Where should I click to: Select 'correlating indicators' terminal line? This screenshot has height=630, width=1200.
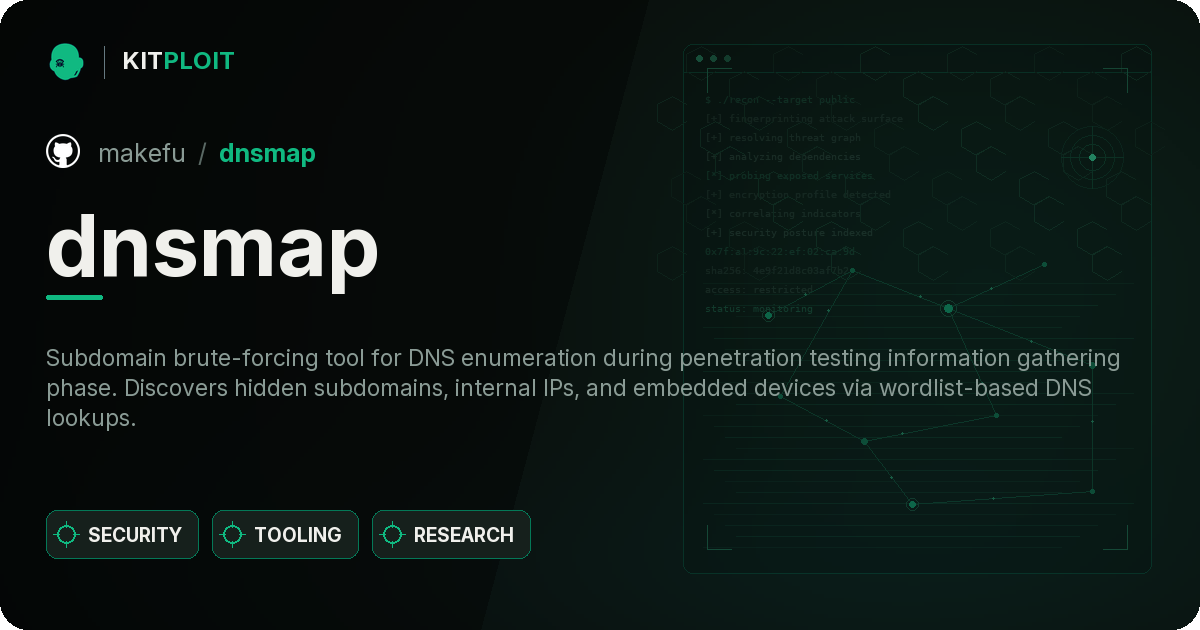point(783,214)
